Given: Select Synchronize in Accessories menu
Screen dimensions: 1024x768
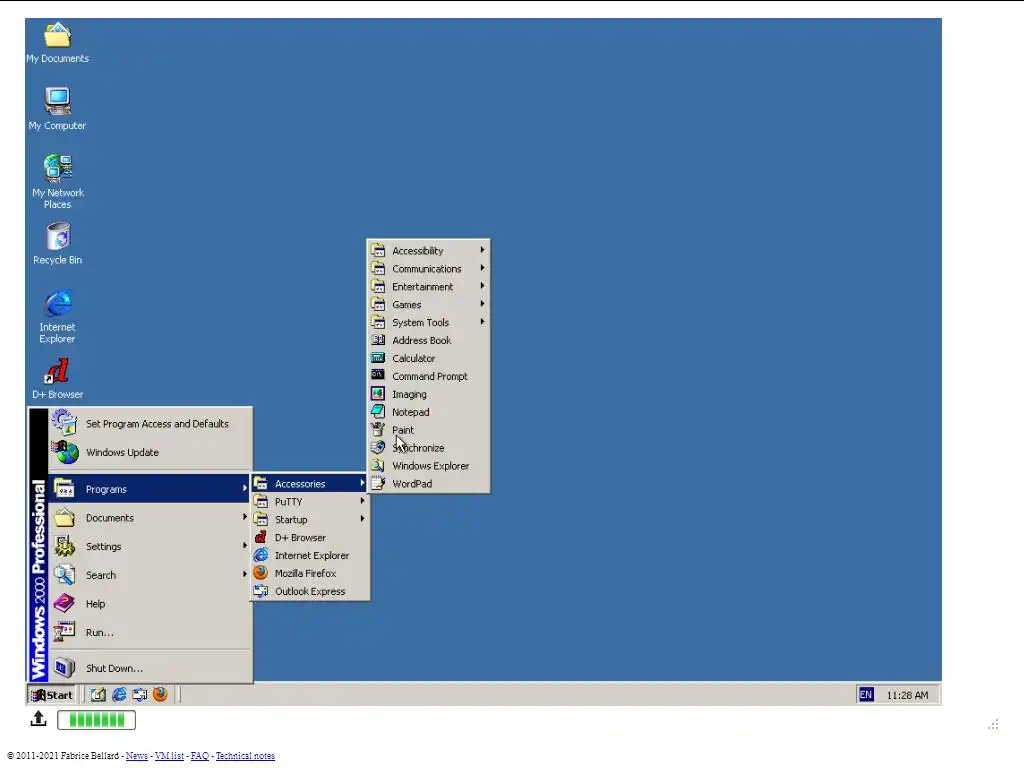Looking at the screenshot, I should point(428,448).
